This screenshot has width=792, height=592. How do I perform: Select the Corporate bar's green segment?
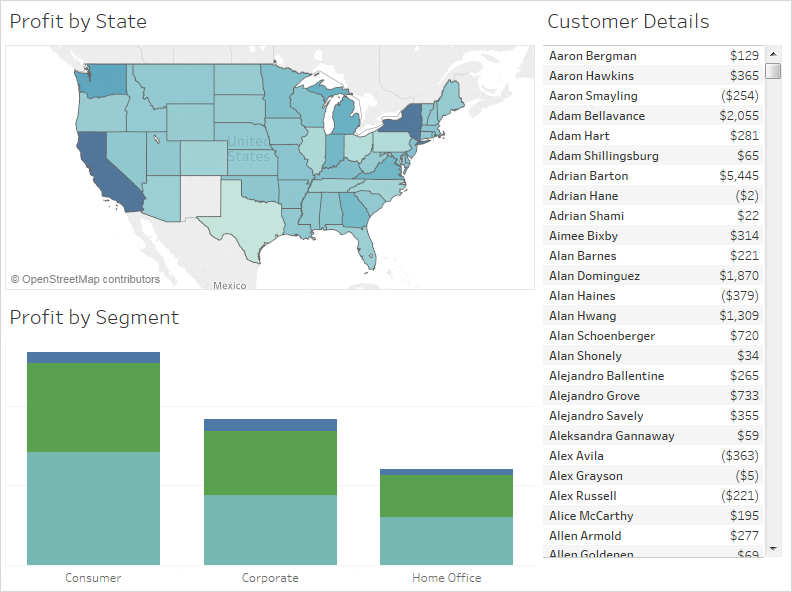(270, 463)
